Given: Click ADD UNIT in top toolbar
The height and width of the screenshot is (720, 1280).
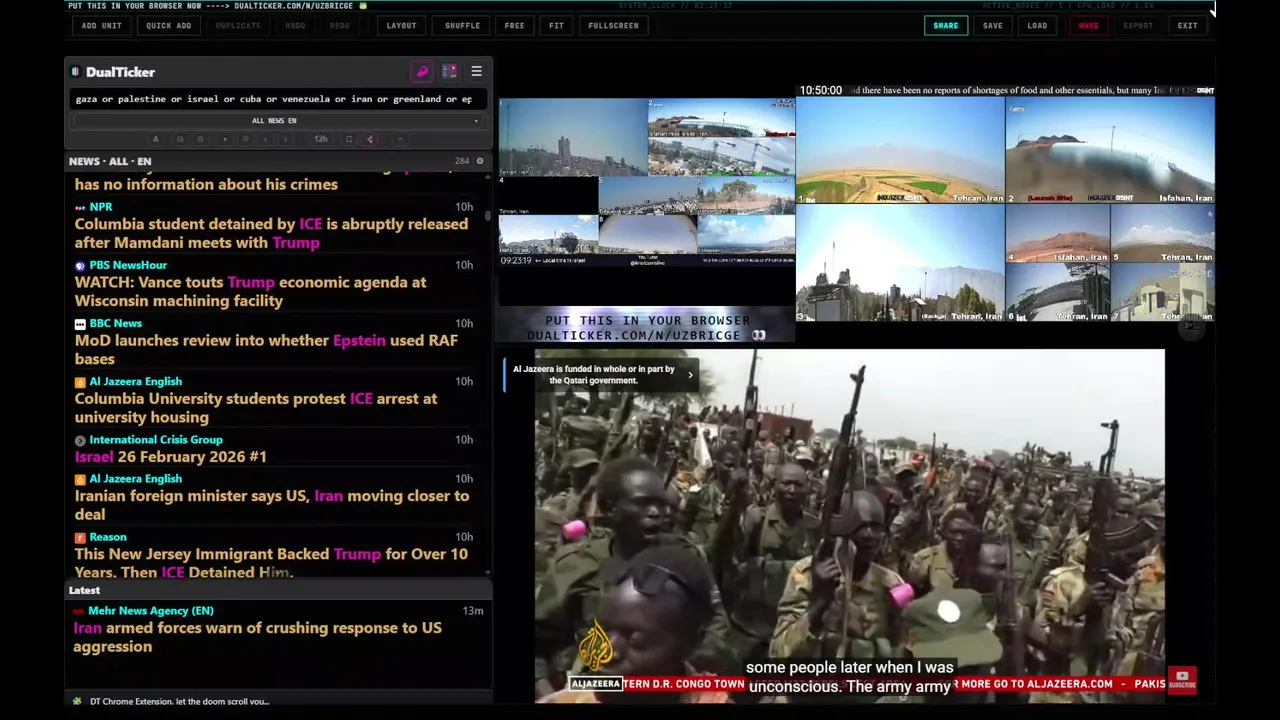Looking at the screenshot, I should point(102,25).
